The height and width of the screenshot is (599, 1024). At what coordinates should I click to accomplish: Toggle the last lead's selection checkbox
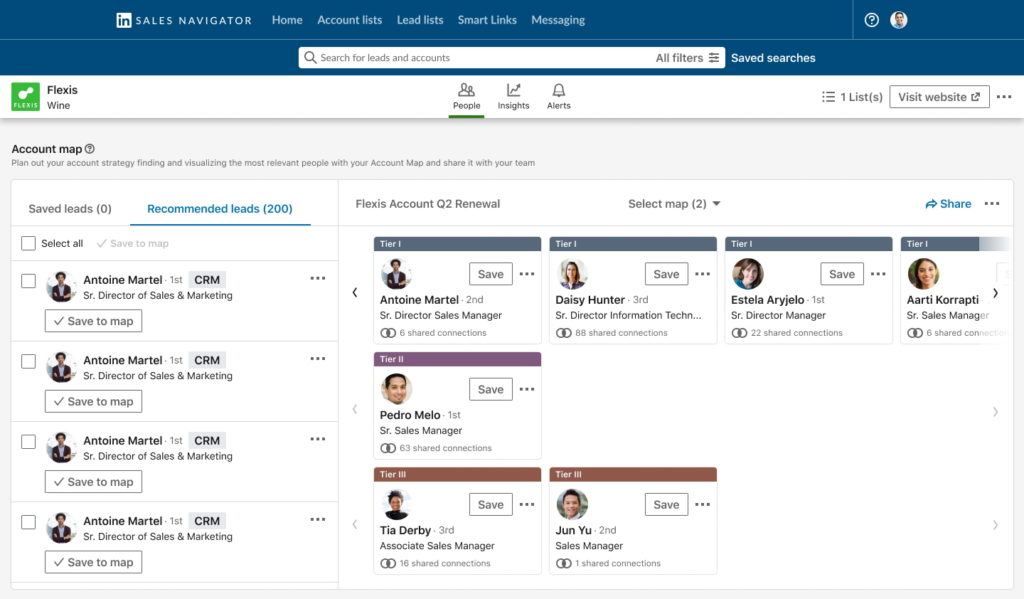click(x=28, y=522)
